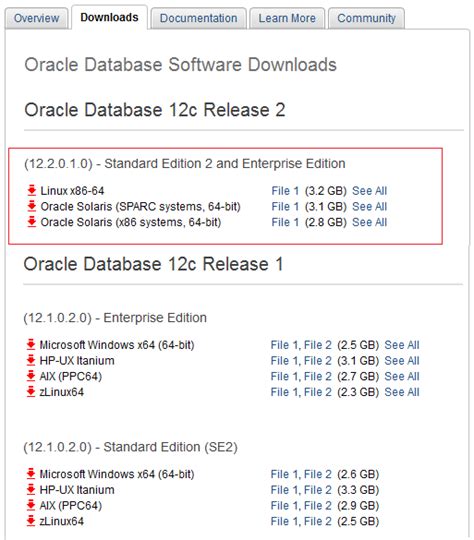474x540 pixels.
Task: Click the Oracle Database Software Downloads title
Action: [181, 65]
